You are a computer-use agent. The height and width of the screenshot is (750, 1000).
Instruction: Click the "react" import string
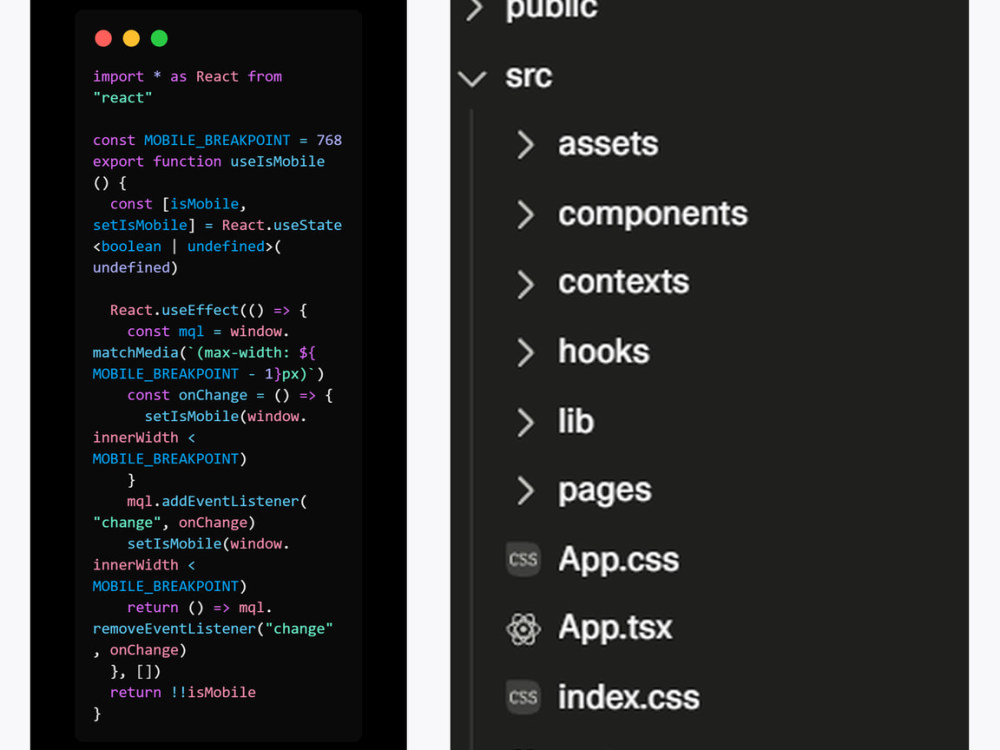[122, 98]
